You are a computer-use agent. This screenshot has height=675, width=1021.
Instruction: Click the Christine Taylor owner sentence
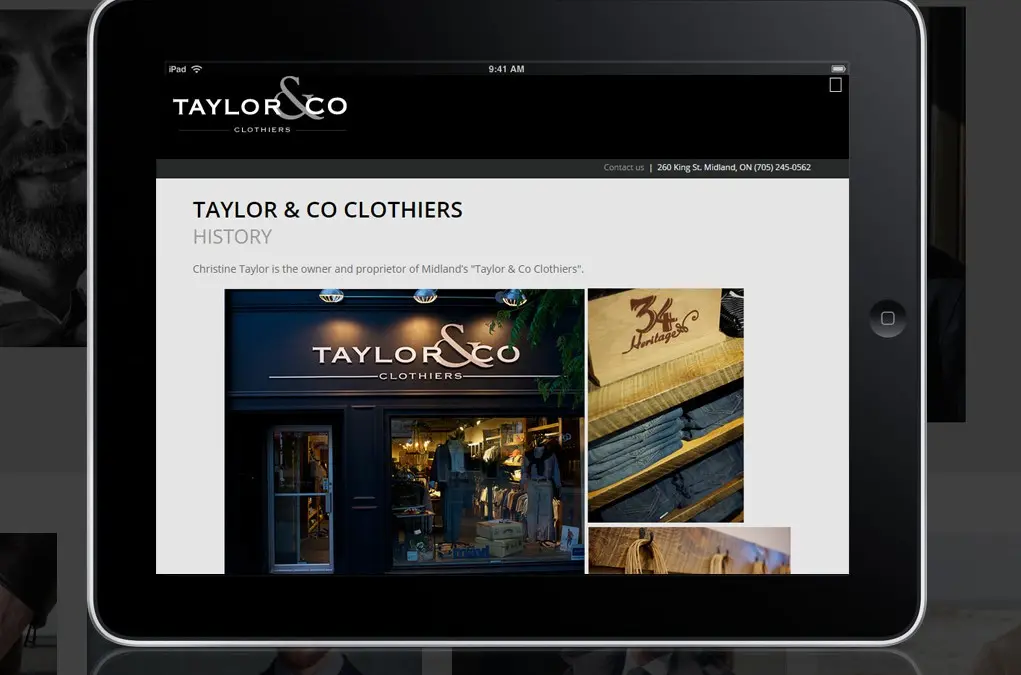[388, 269]
